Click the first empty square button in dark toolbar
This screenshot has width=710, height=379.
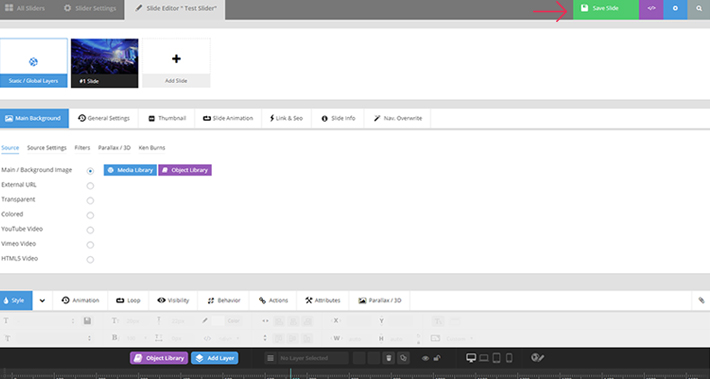click(x=359, y=358)
